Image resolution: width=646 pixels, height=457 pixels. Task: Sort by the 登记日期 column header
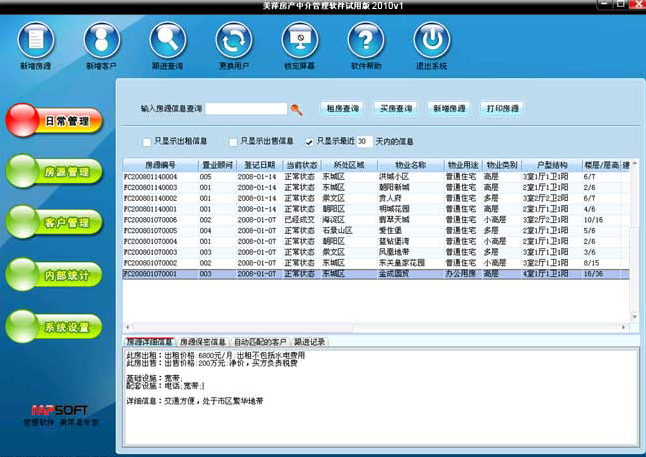coord(260,165)
